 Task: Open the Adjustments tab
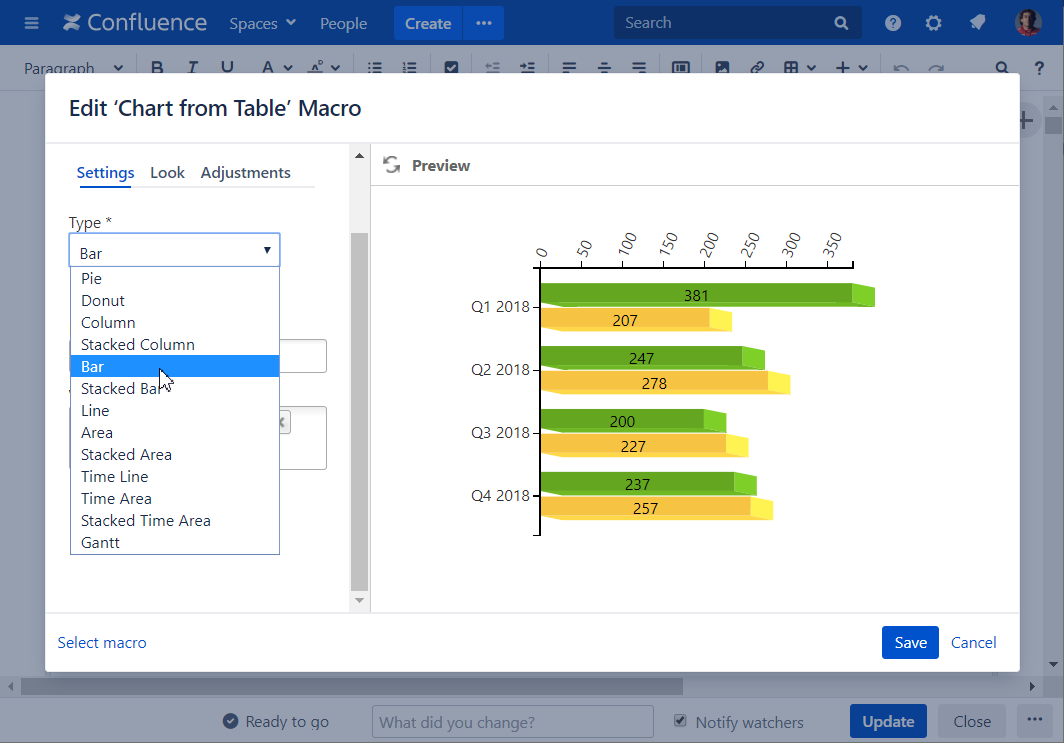245,173
